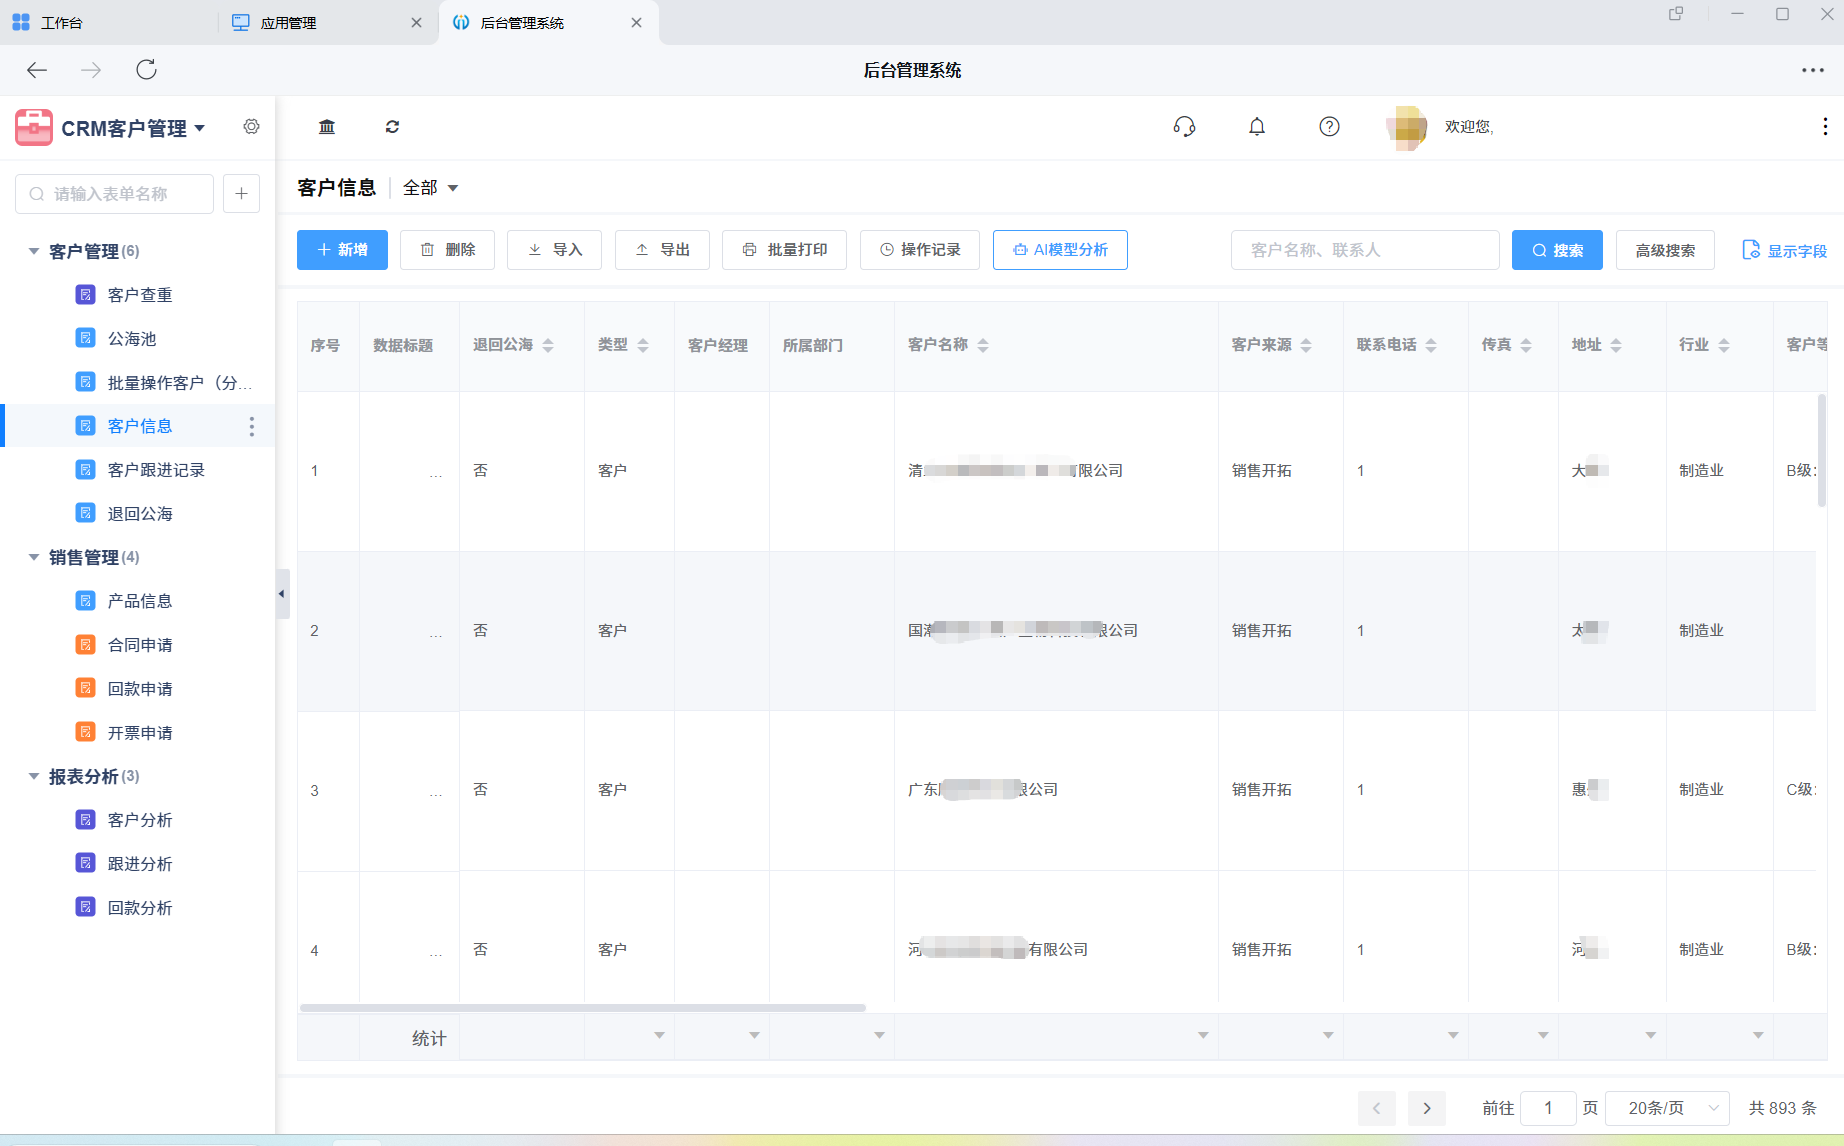Click the 显示字段 field display icon
Image resolution: width=1844 pixels, height=1146 pixels.
1750,250
